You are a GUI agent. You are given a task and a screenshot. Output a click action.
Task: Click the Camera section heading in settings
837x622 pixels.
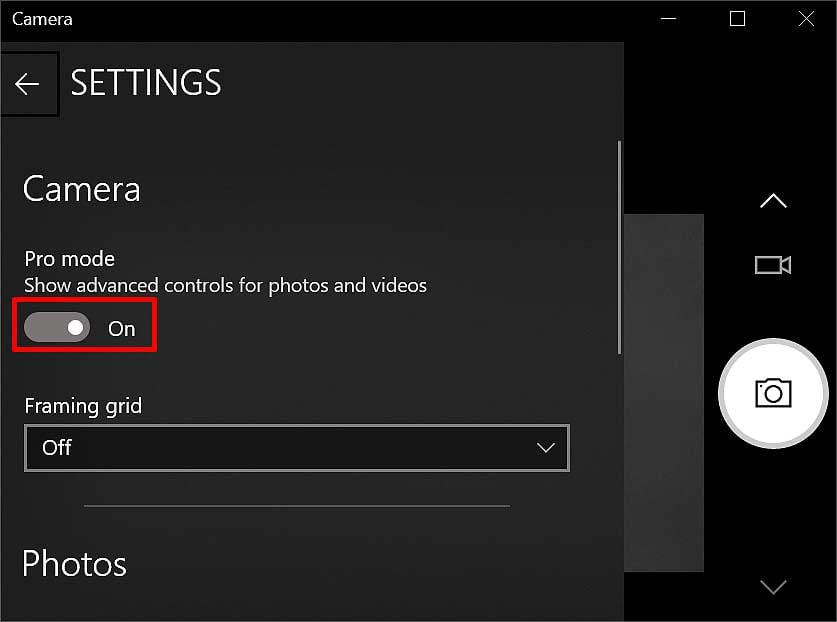pos(82,189)
